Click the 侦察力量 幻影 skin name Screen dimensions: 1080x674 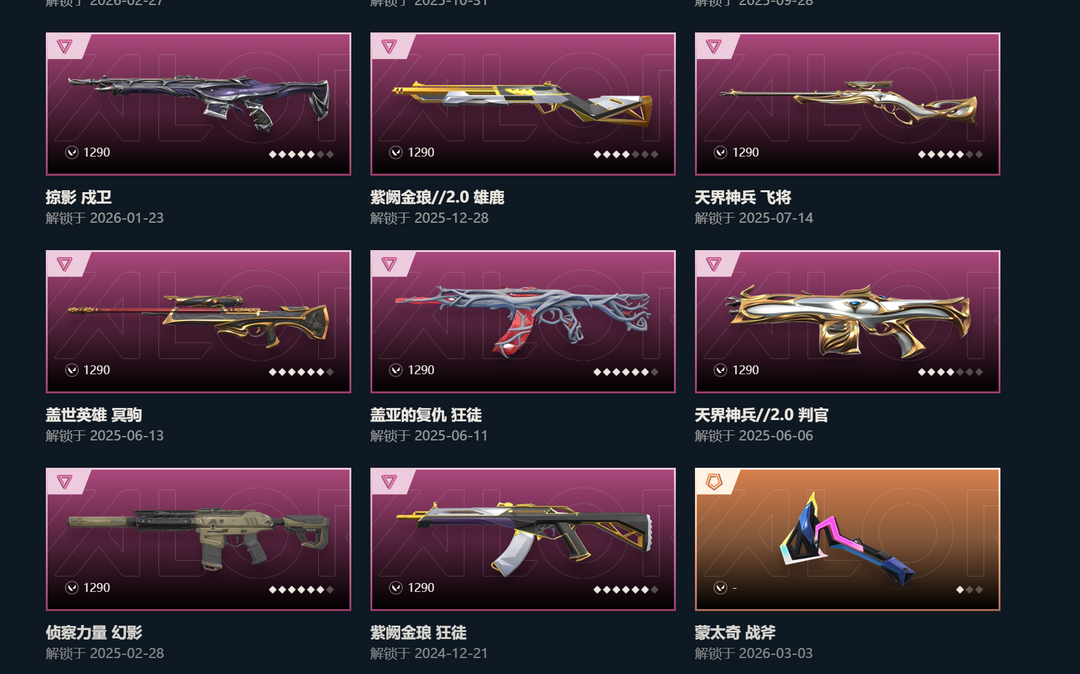[x=94, y=632]
